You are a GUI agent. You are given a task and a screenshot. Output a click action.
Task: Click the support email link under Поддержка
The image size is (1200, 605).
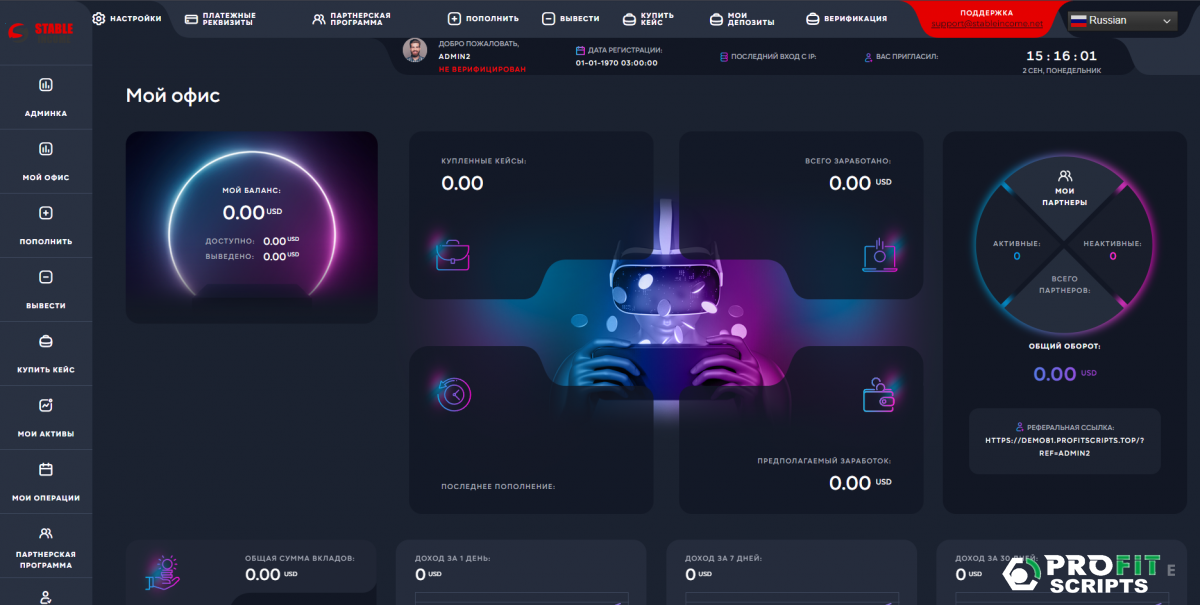pyautogui.click(x=986, y=24)
